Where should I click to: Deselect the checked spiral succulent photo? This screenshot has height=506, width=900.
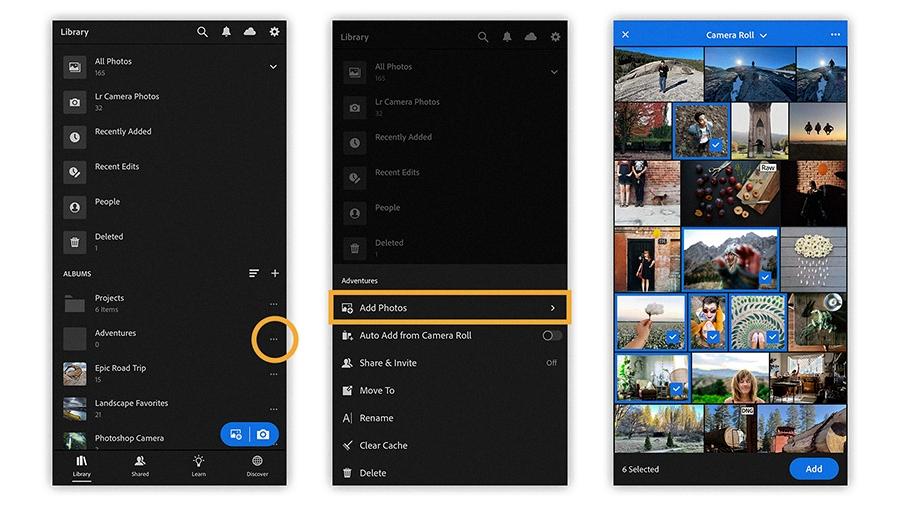coord(758,322)
